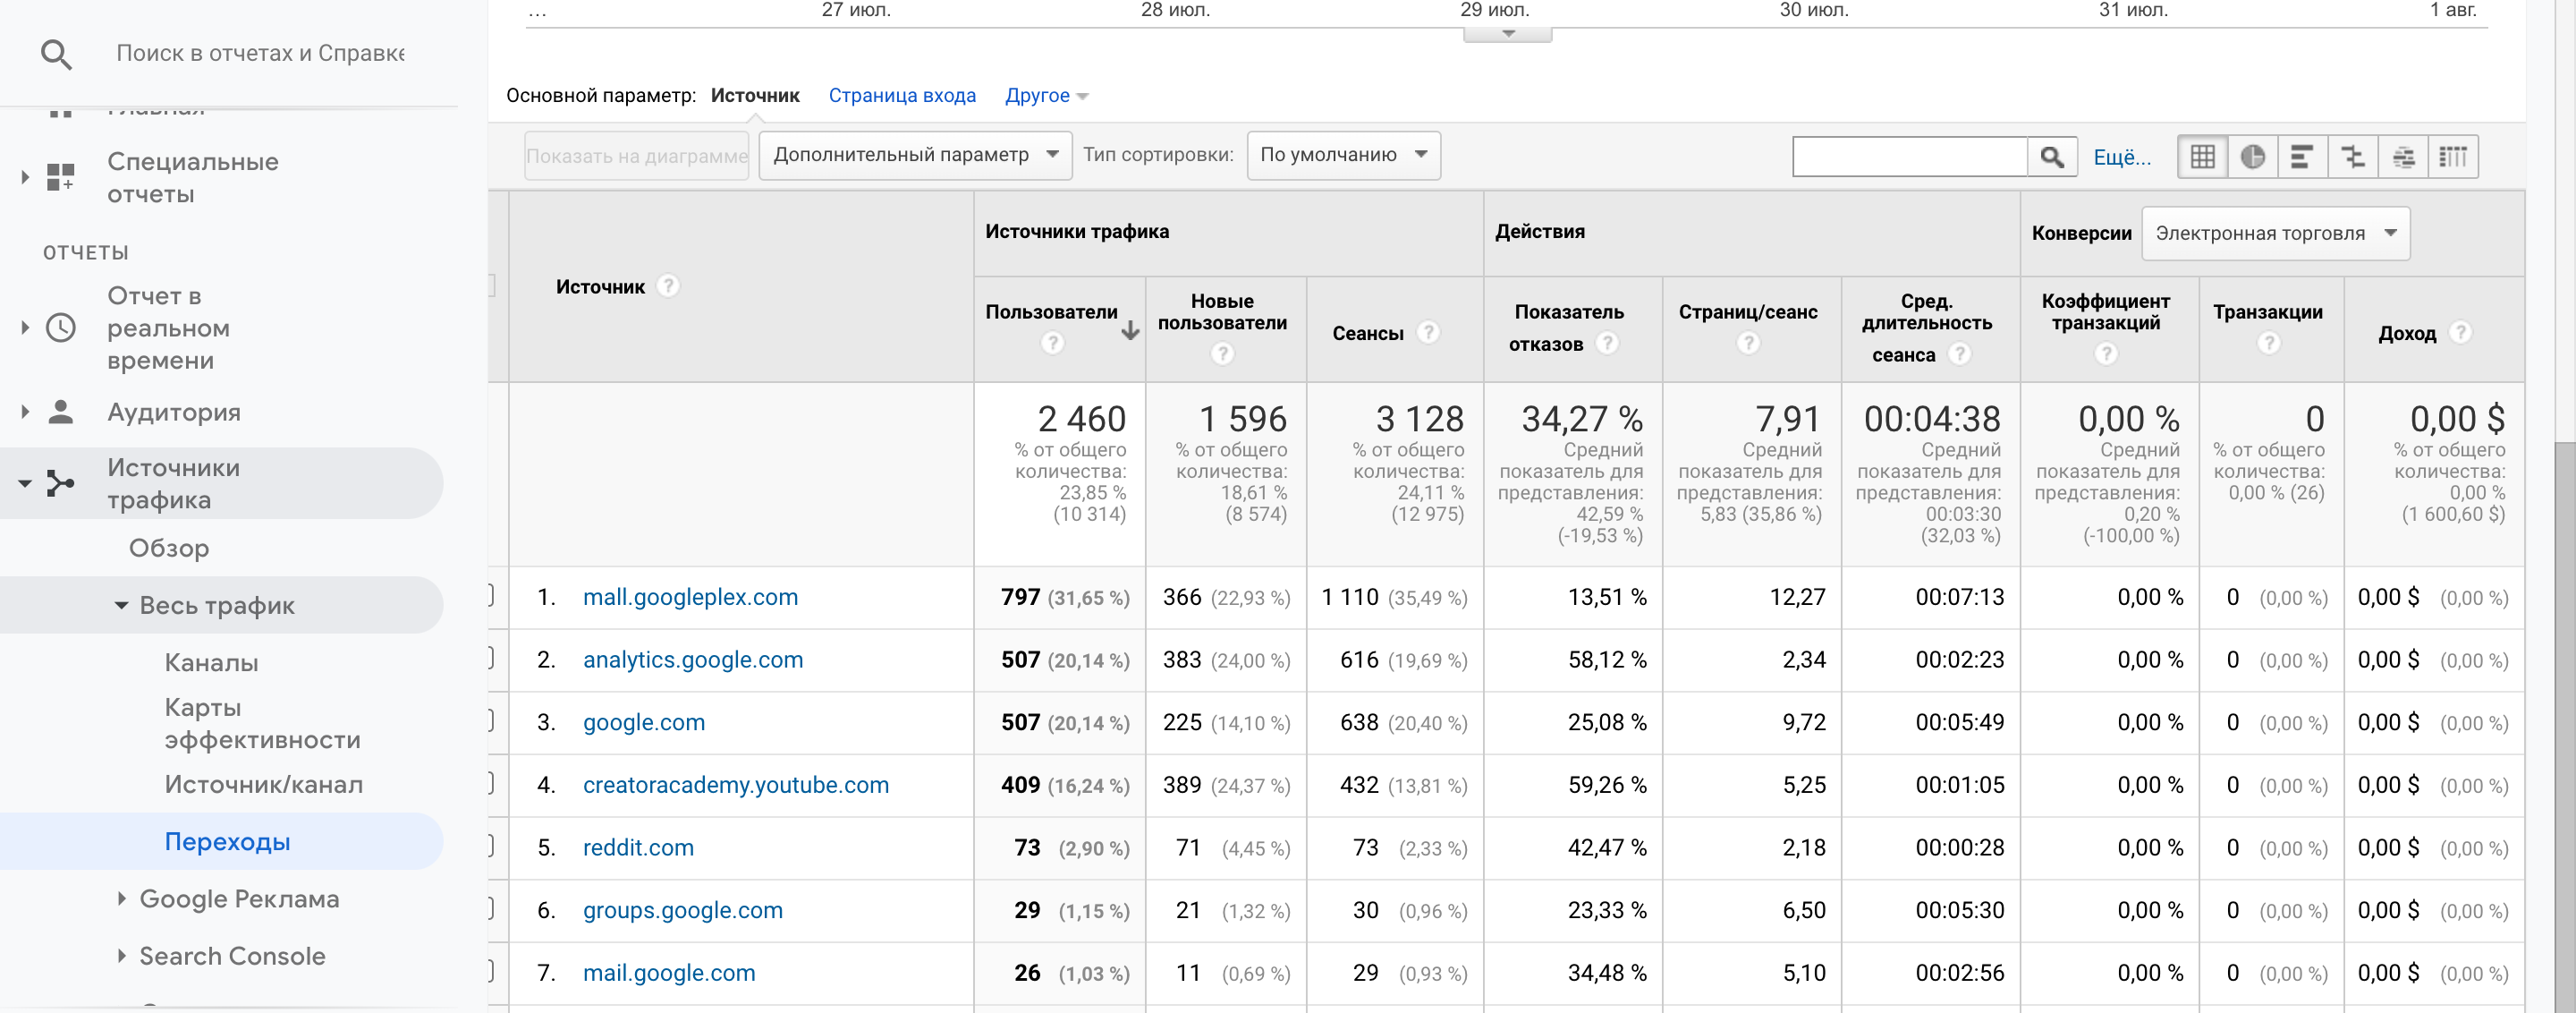Click the table search magnifier button
Viewport: 2576px width, 1013px height.
click(2052, 157)
